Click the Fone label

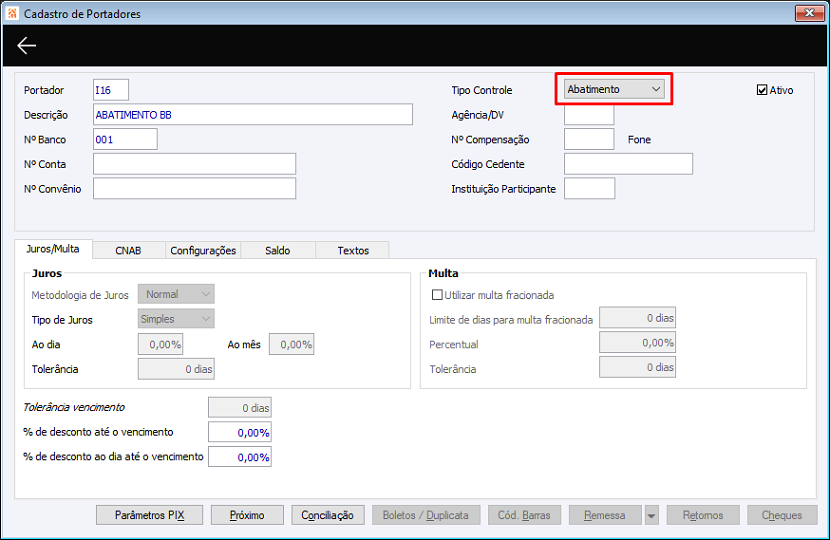[639, 139]
